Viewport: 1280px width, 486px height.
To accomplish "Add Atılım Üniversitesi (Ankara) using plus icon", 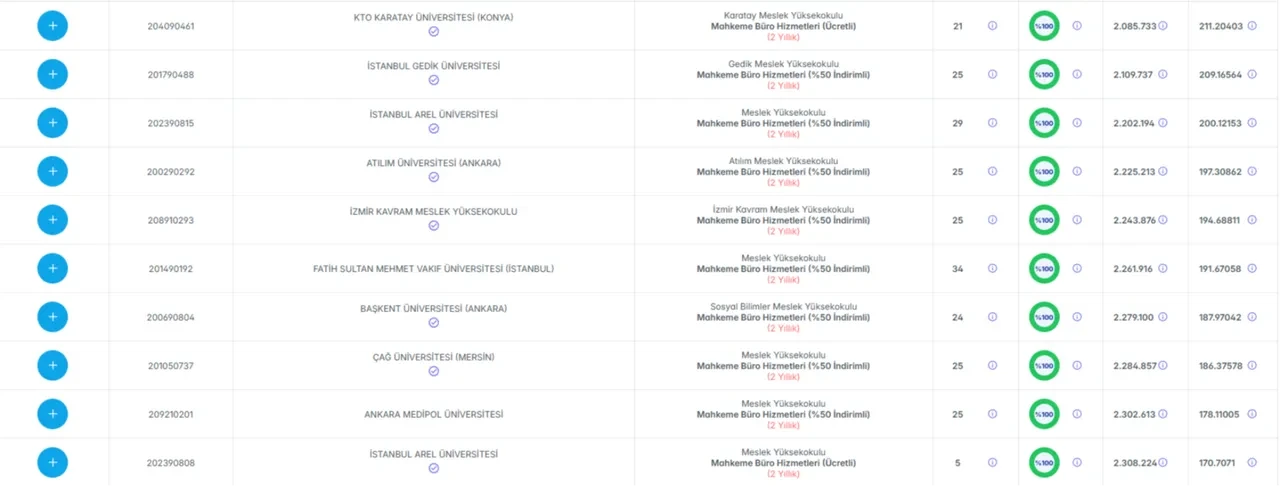I will click(x=52, y=171).
